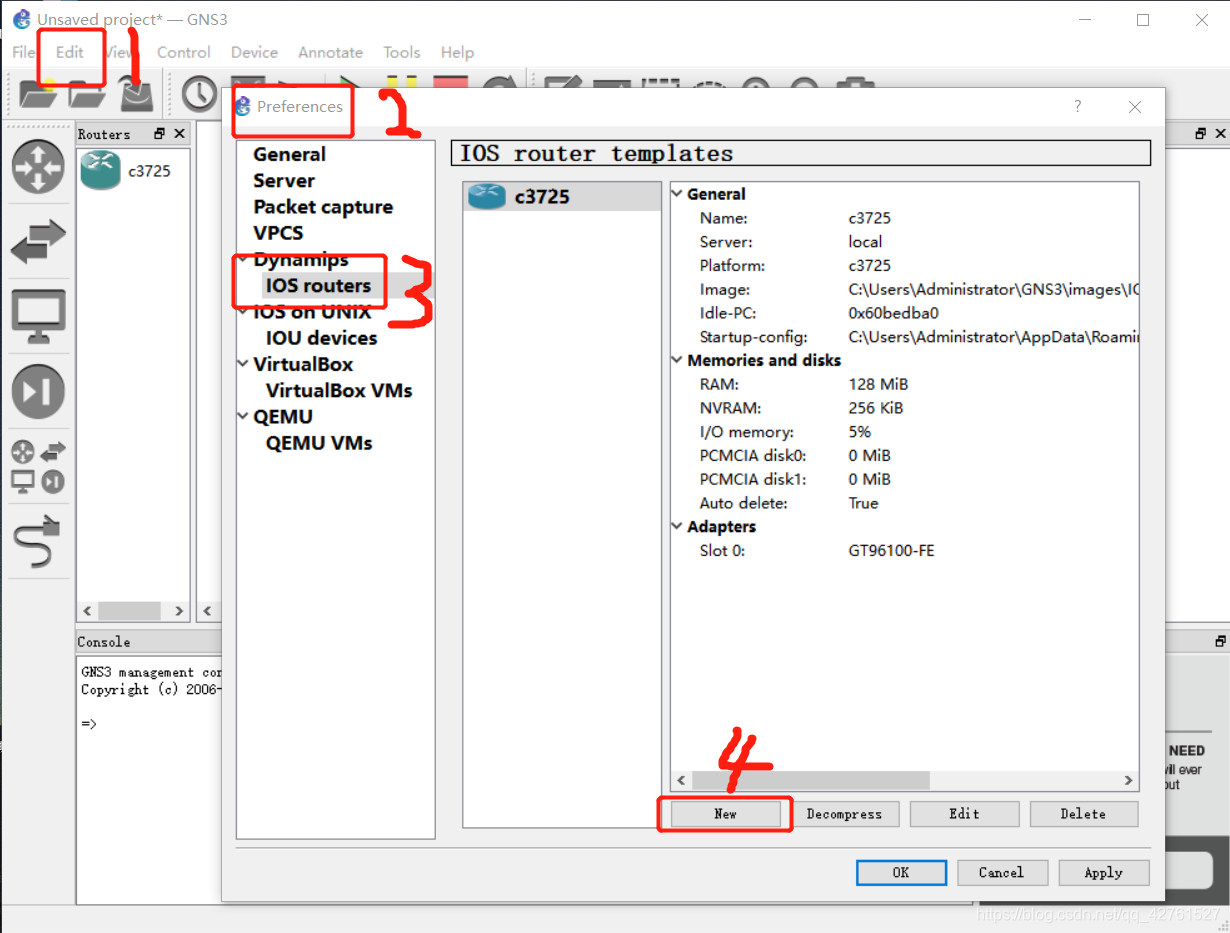The width and height of the screenshot is (1230, 933).
Task: Click Apply in Preferences dialog
Action: (x=1103, y=873)
